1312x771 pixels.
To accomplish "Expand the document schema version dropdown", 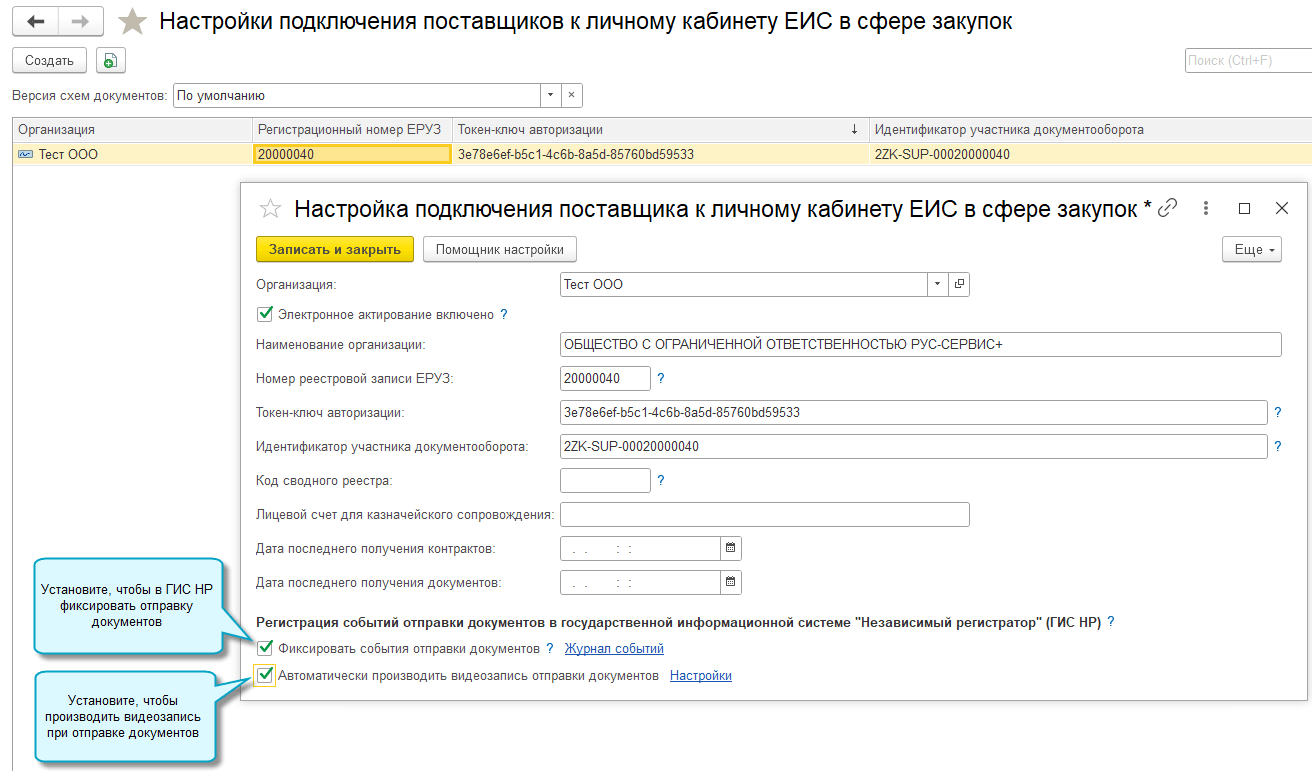I will pyautogui.click(x=549, y=96).
